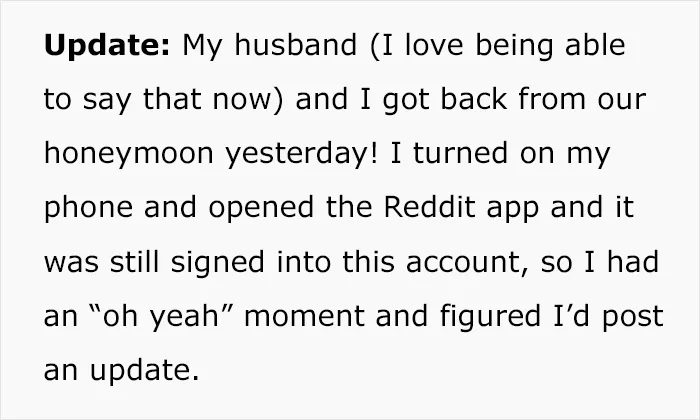Click the word "signed"
The image size is (700, 420).
[218, 263]
